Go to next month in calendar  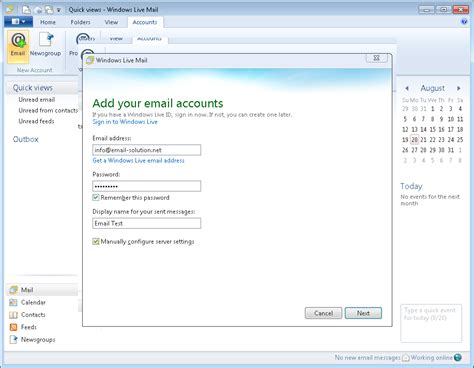click(459, 88)
